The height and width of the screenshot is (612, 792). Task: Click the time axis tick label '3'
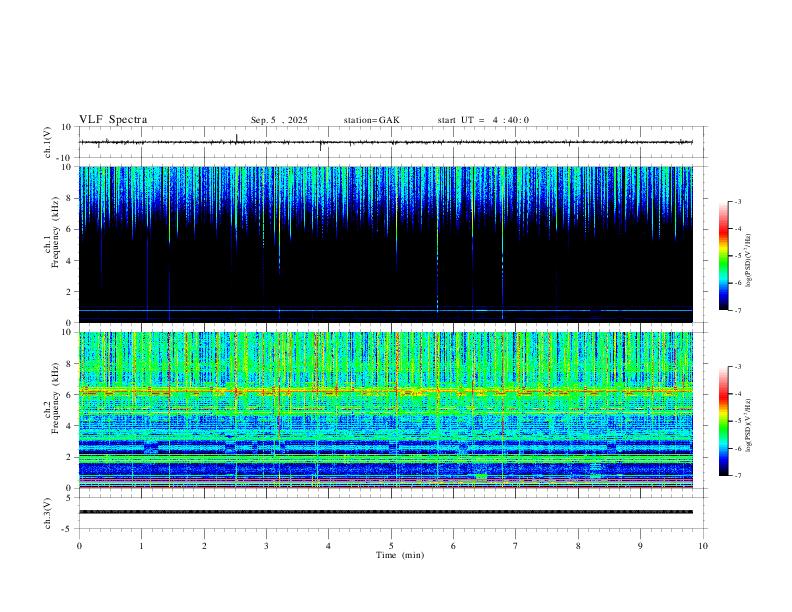266,546
